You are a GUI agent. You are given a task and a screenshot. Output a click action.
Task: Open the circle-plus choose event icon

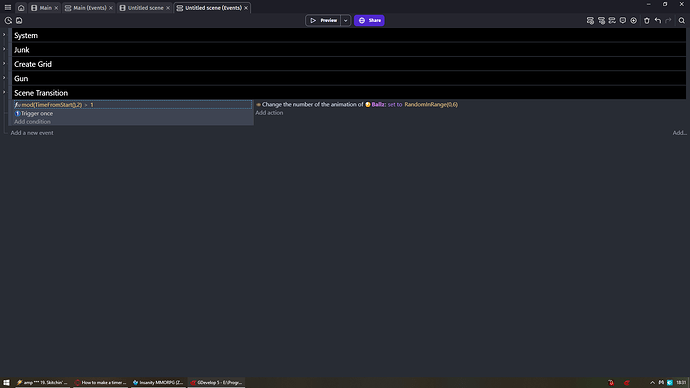point(634,21)
